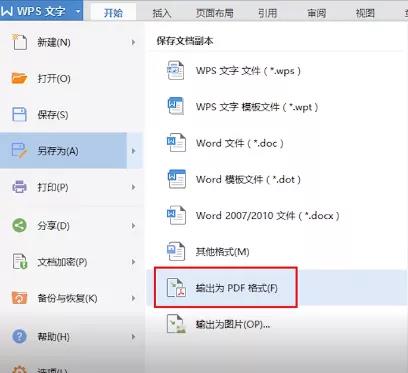
Task: Click the Print printer icon
Action: pyautogui.click(x=19, y=187)
